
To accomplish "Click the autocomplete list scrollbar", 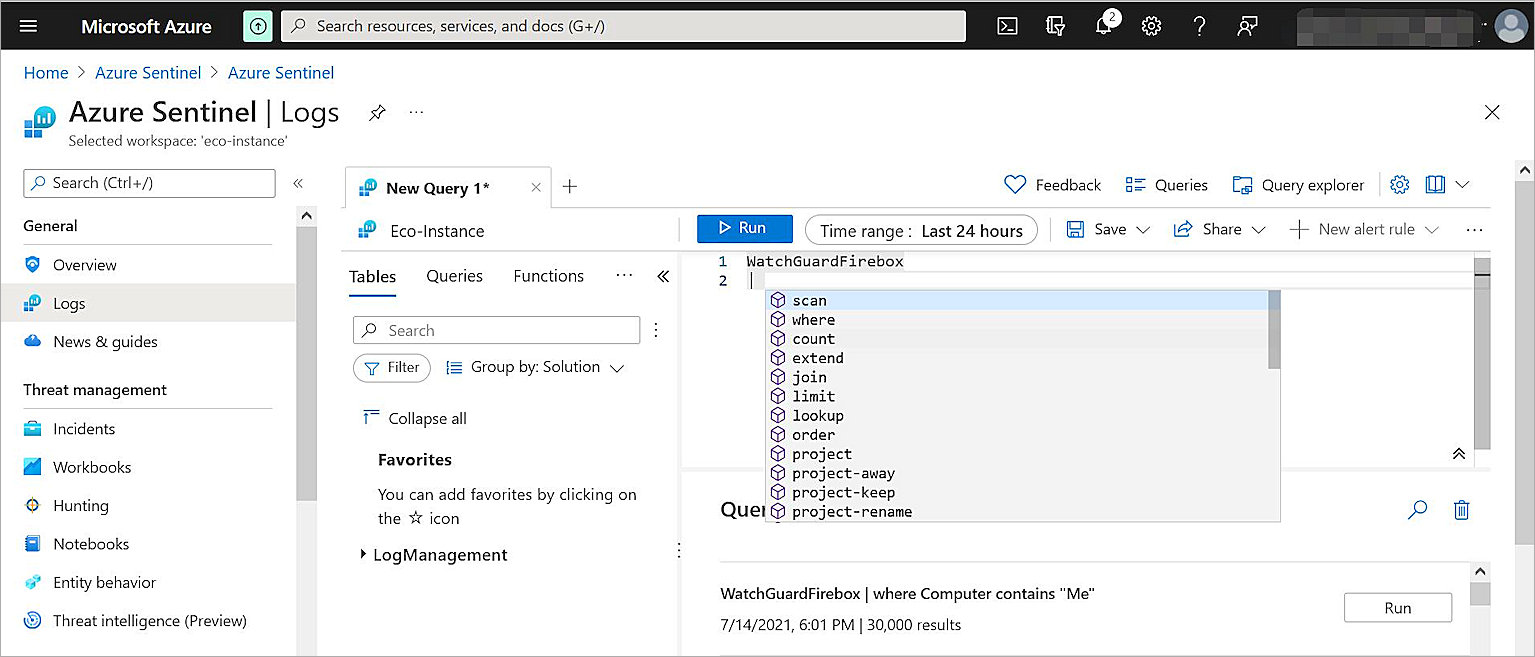I will pyautogui.click(x=1273, y=330).
